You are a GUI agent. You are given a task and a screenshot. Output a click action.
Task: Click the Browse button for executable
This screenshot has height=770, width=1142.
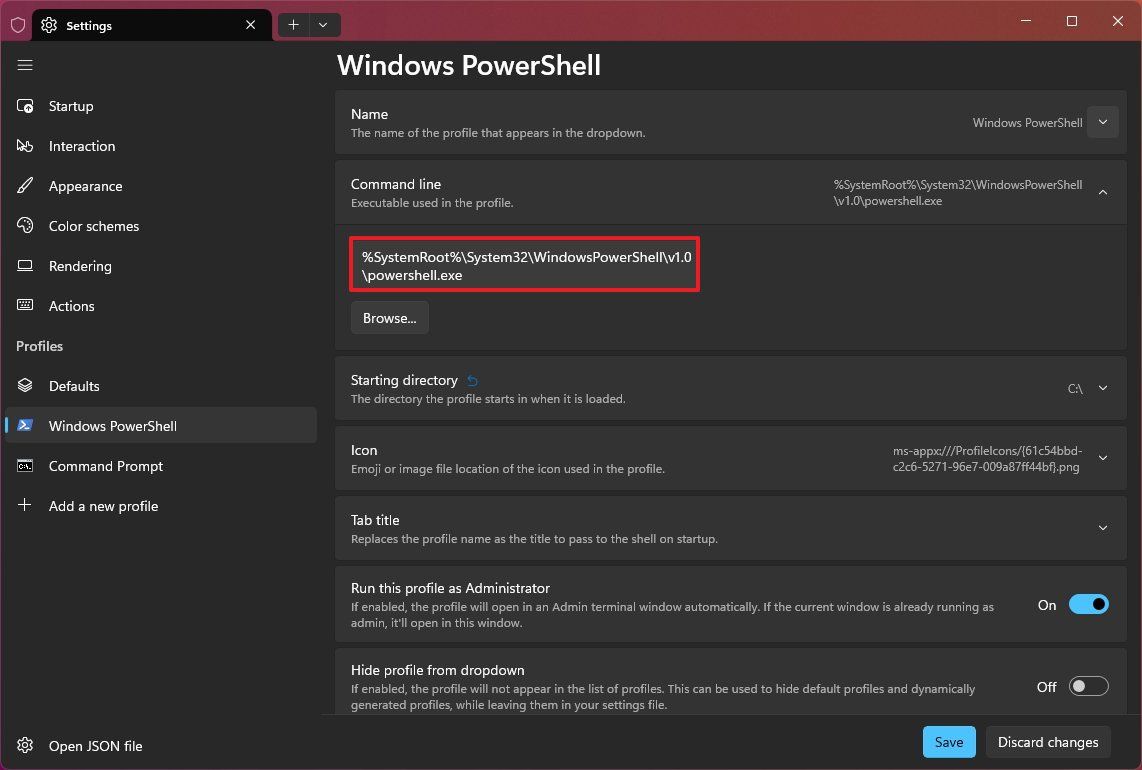(389, 318)
